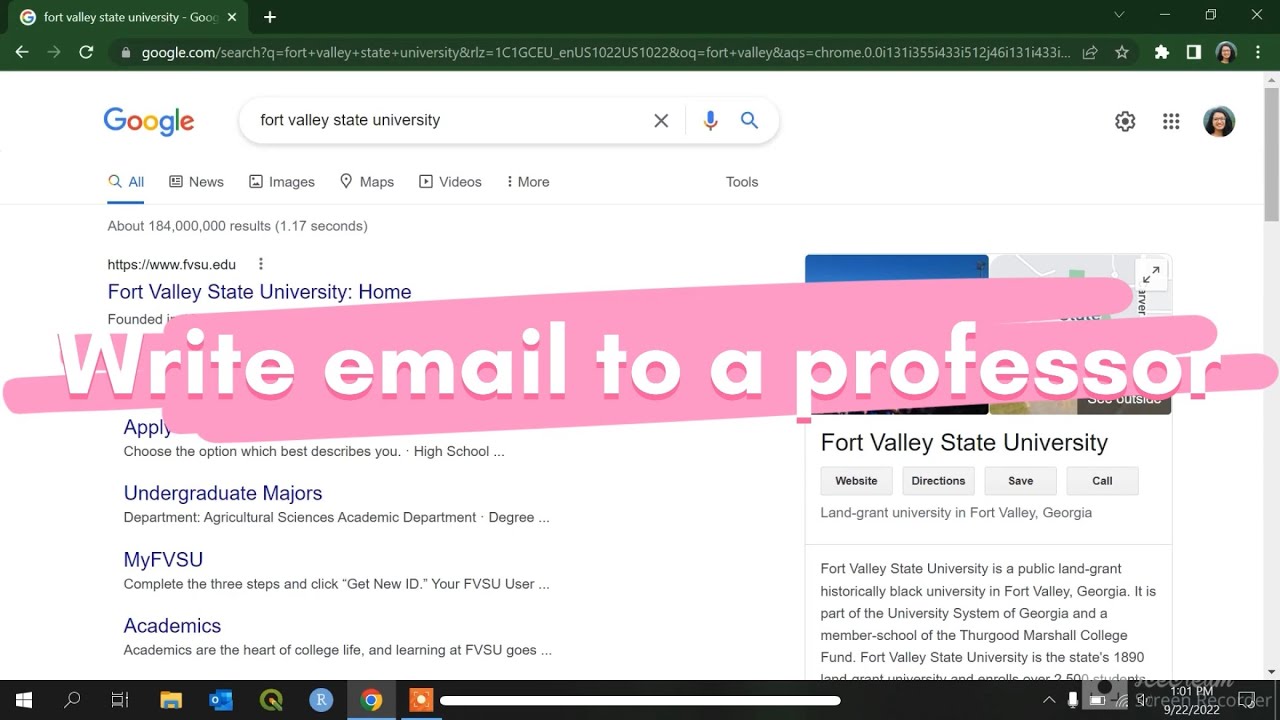
Task: Switch to the Images results tab
Action: click(x=282, y=182)
